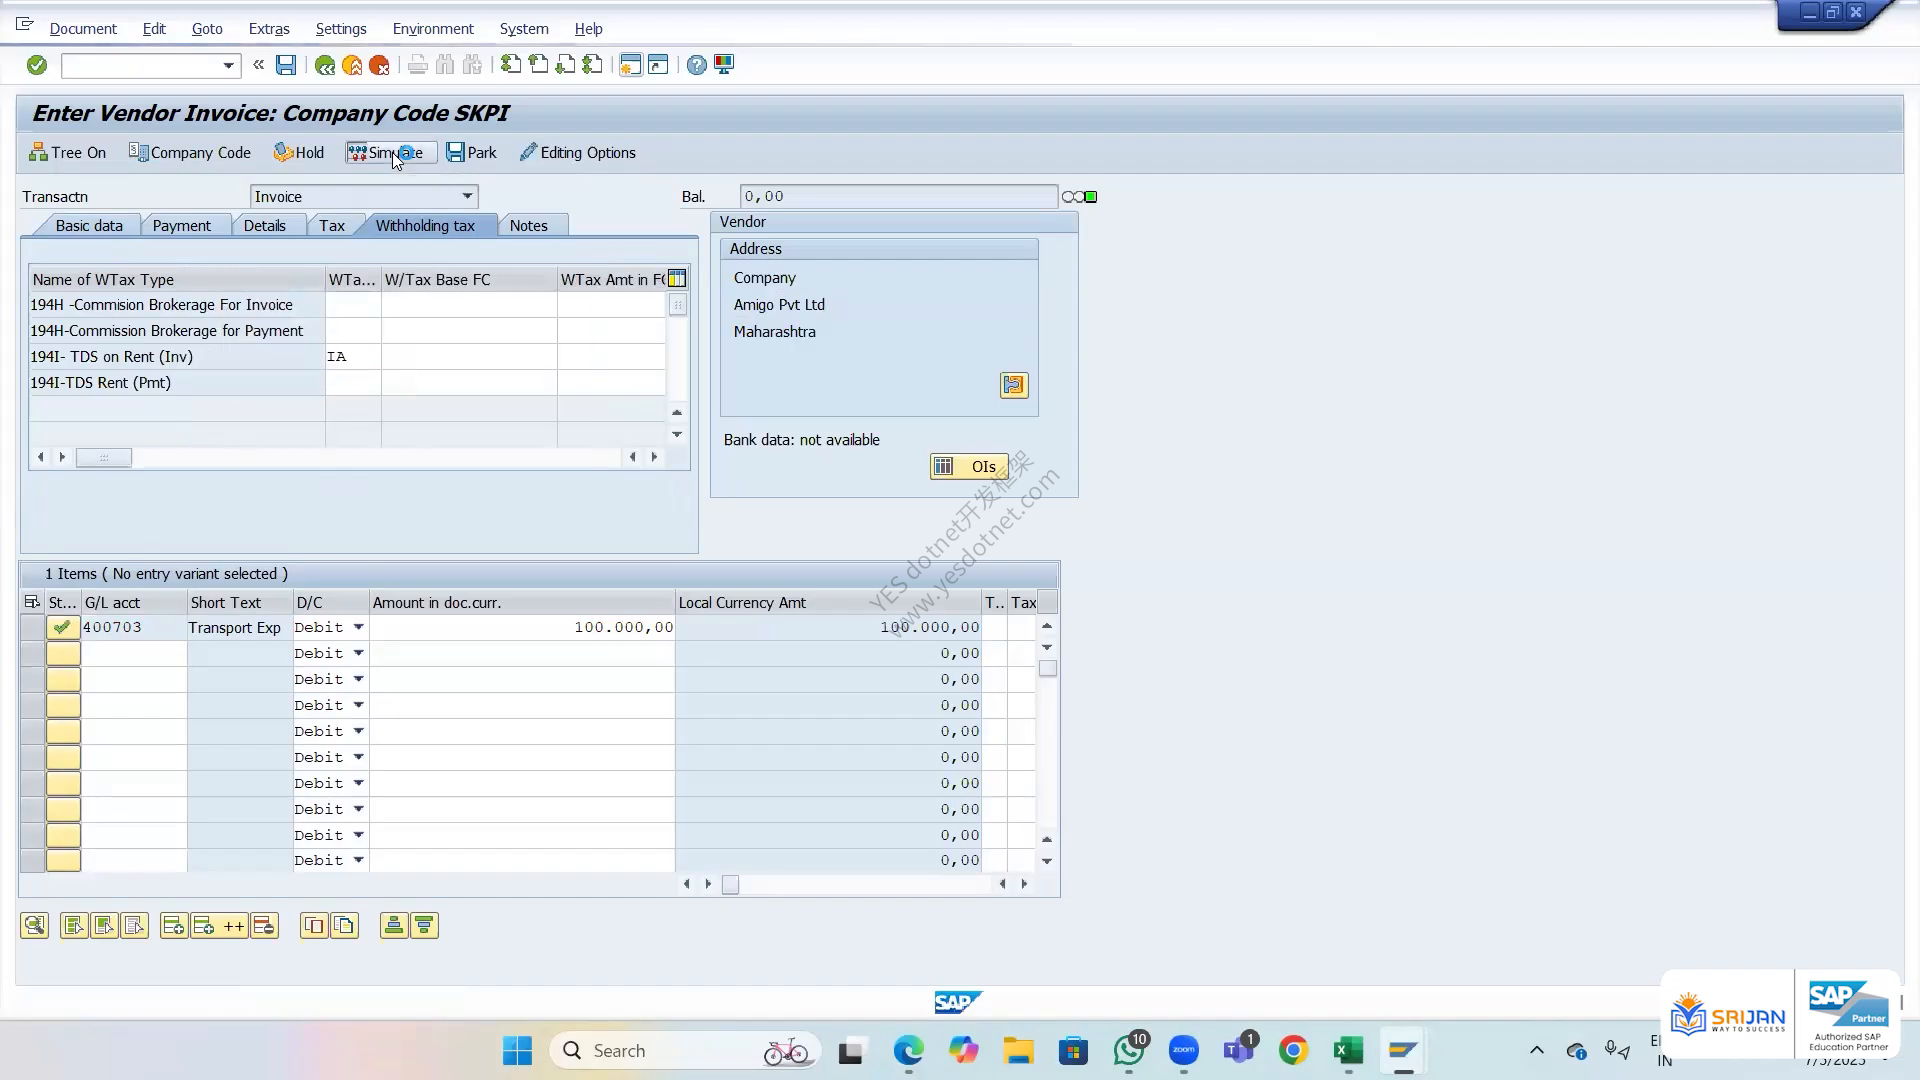Click the status box of the second line item
Viewport: 1920px width, 1080px height.
[x=63, y=654]
